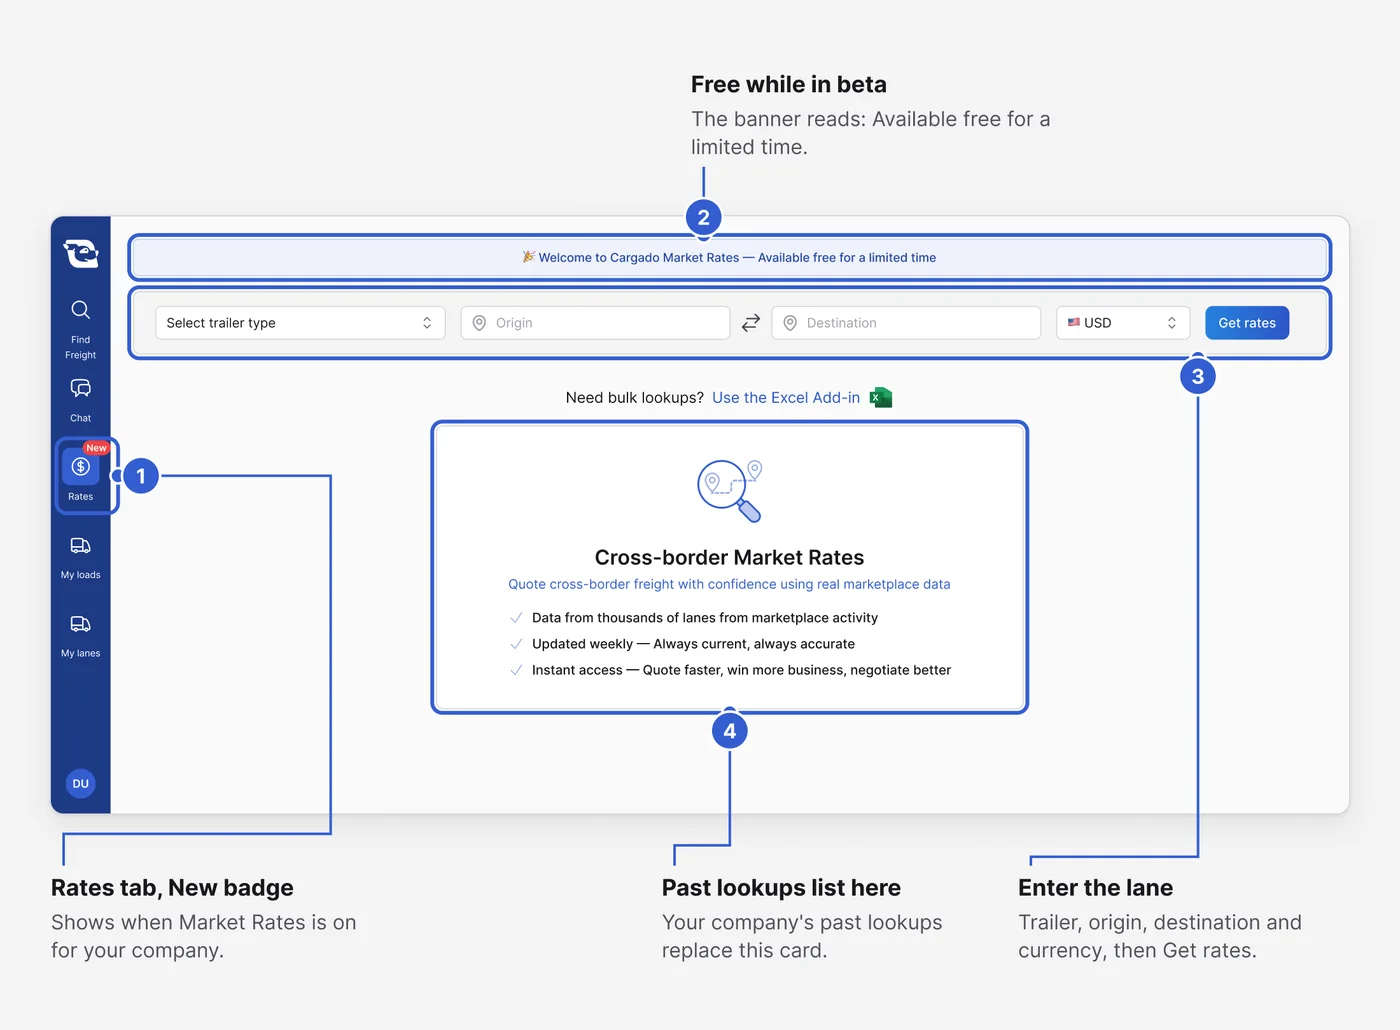The width and height of the screenshot is (1400, 1030).
Task: Select the Find Freight menu label
Action: [x=81, y=347]
